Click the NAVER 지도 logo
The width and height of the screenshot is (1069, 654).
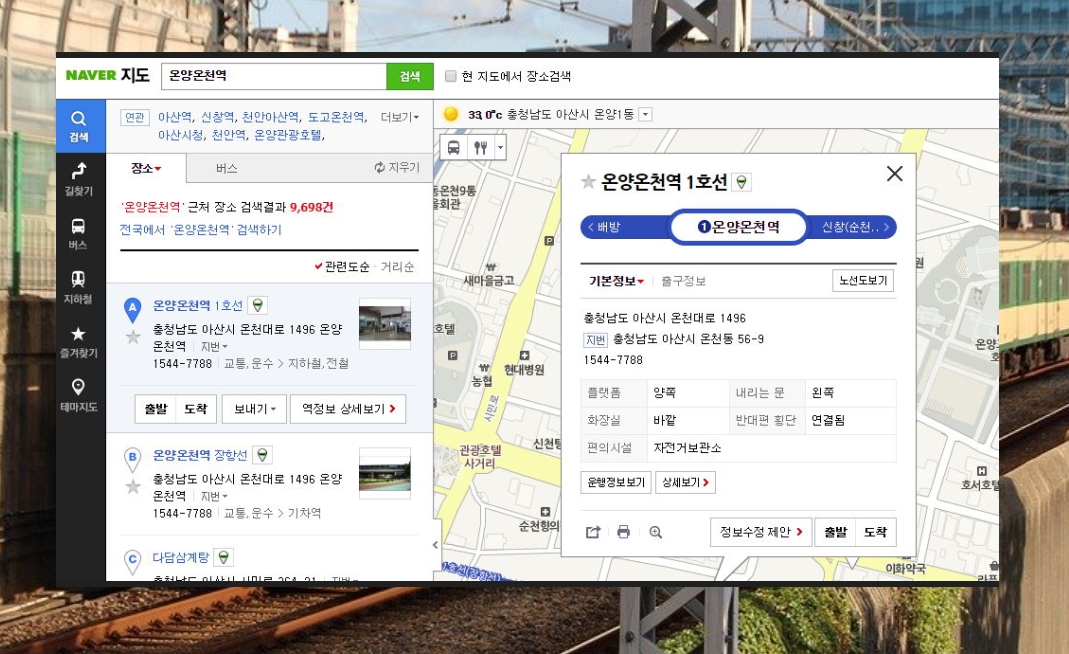(x=108, y=75)
